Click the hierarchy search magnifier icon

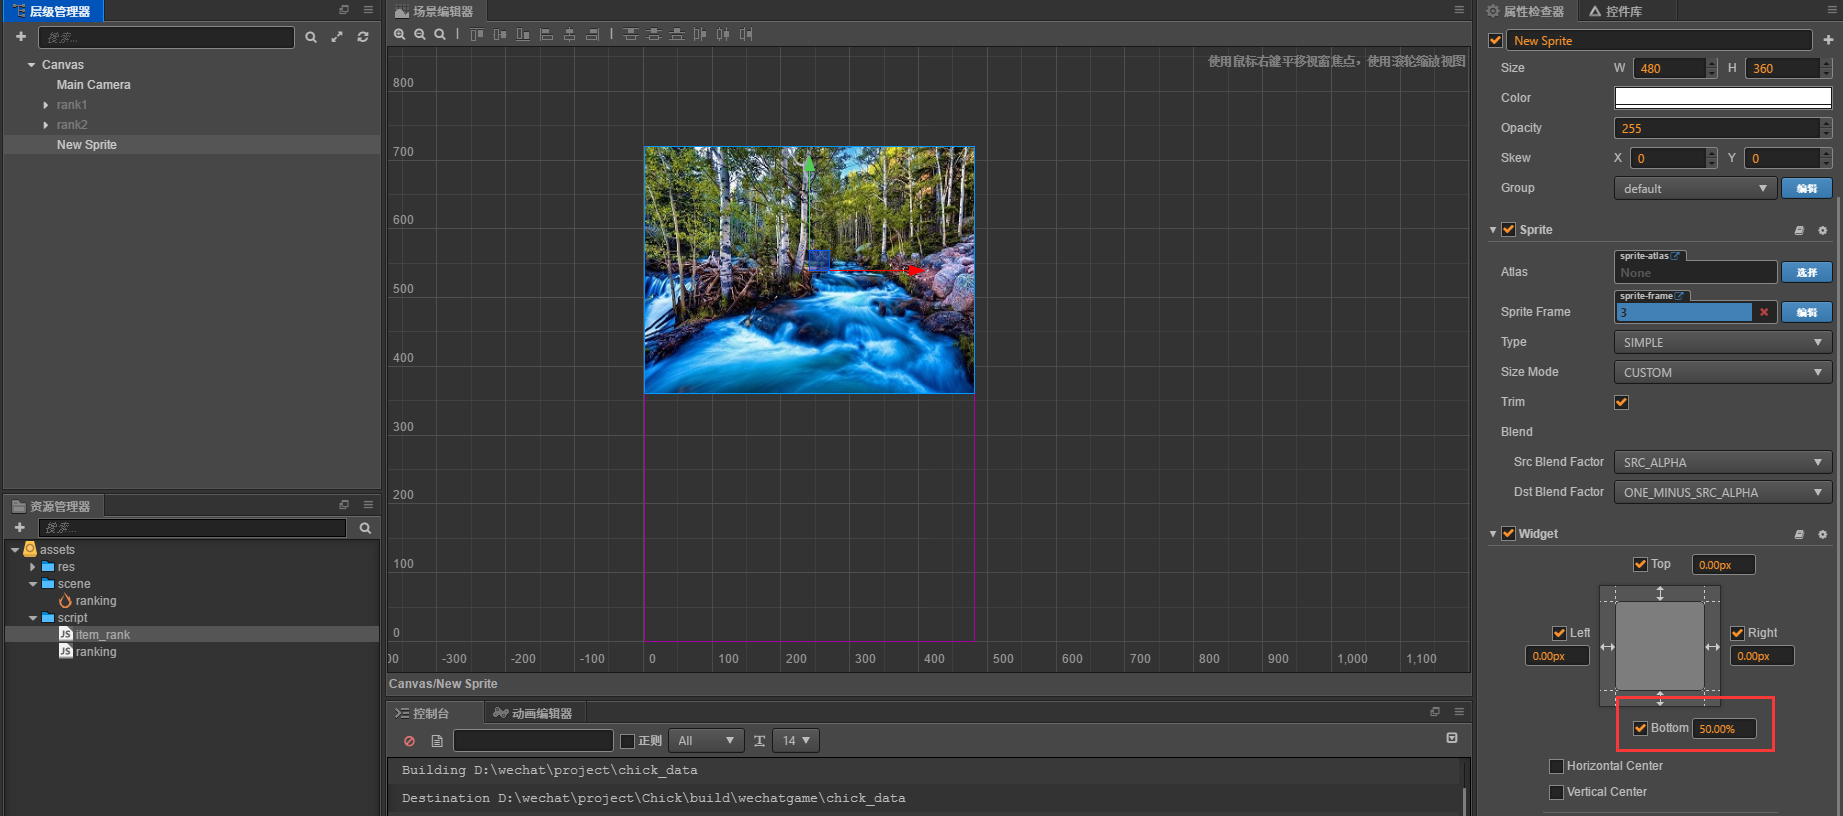tap(311, 37)
